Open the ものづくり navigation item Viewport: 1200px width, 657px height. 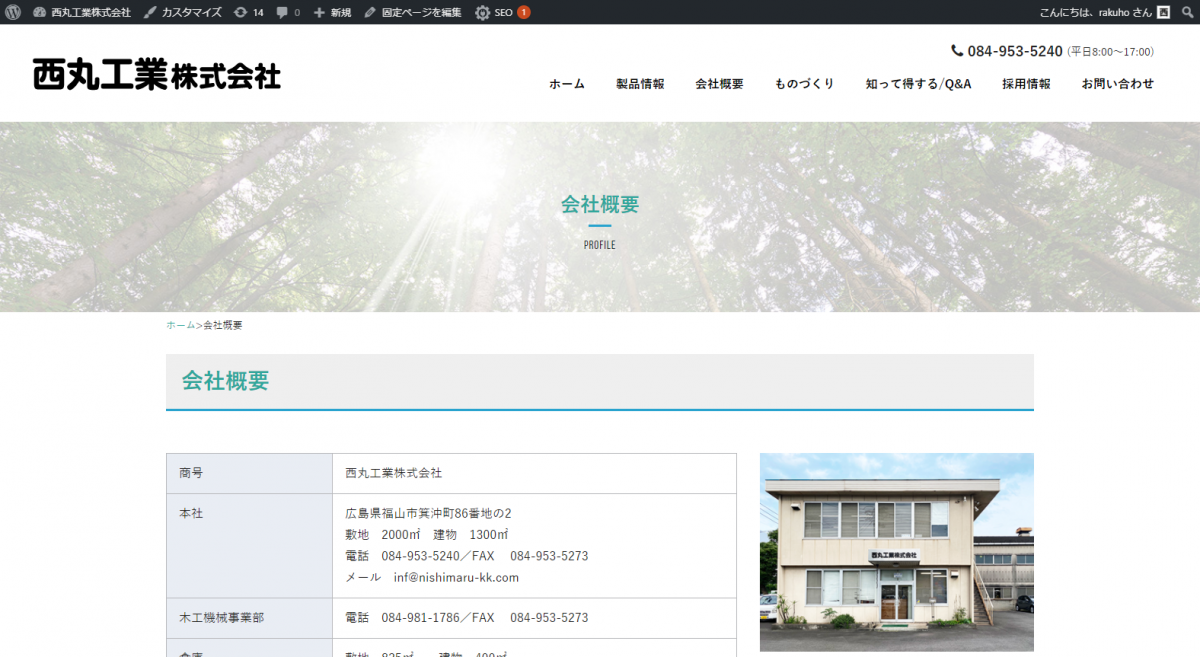coord(804,84)
